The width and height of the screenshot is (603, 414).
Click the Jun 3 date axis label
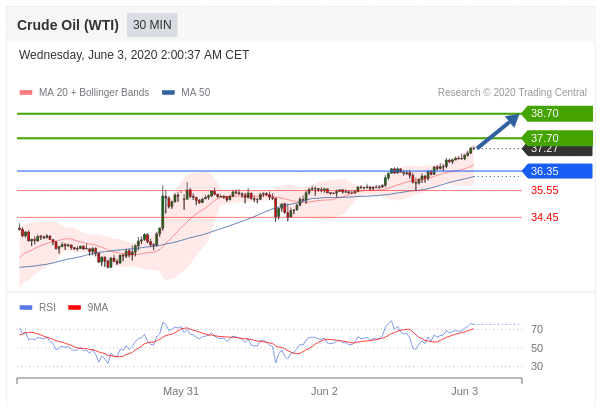pos(464,391)
